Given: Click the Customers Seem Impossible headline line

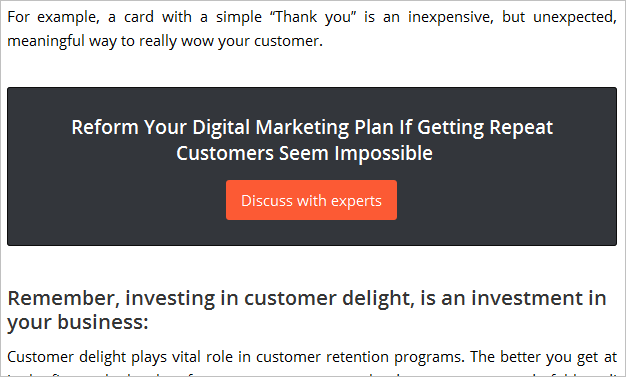Looking at the screenshot, I should tap(304, 153).
